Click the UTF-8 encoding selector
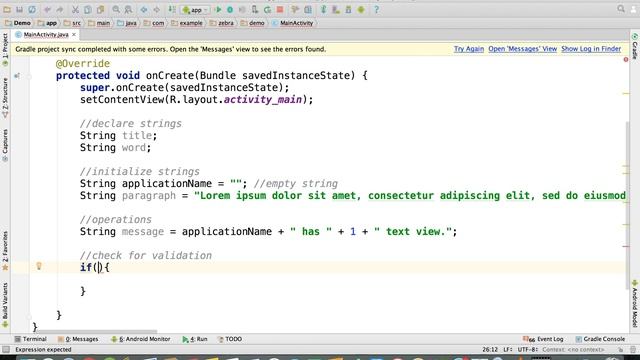Viewport: 640px width, 360px height. point(527,350)
